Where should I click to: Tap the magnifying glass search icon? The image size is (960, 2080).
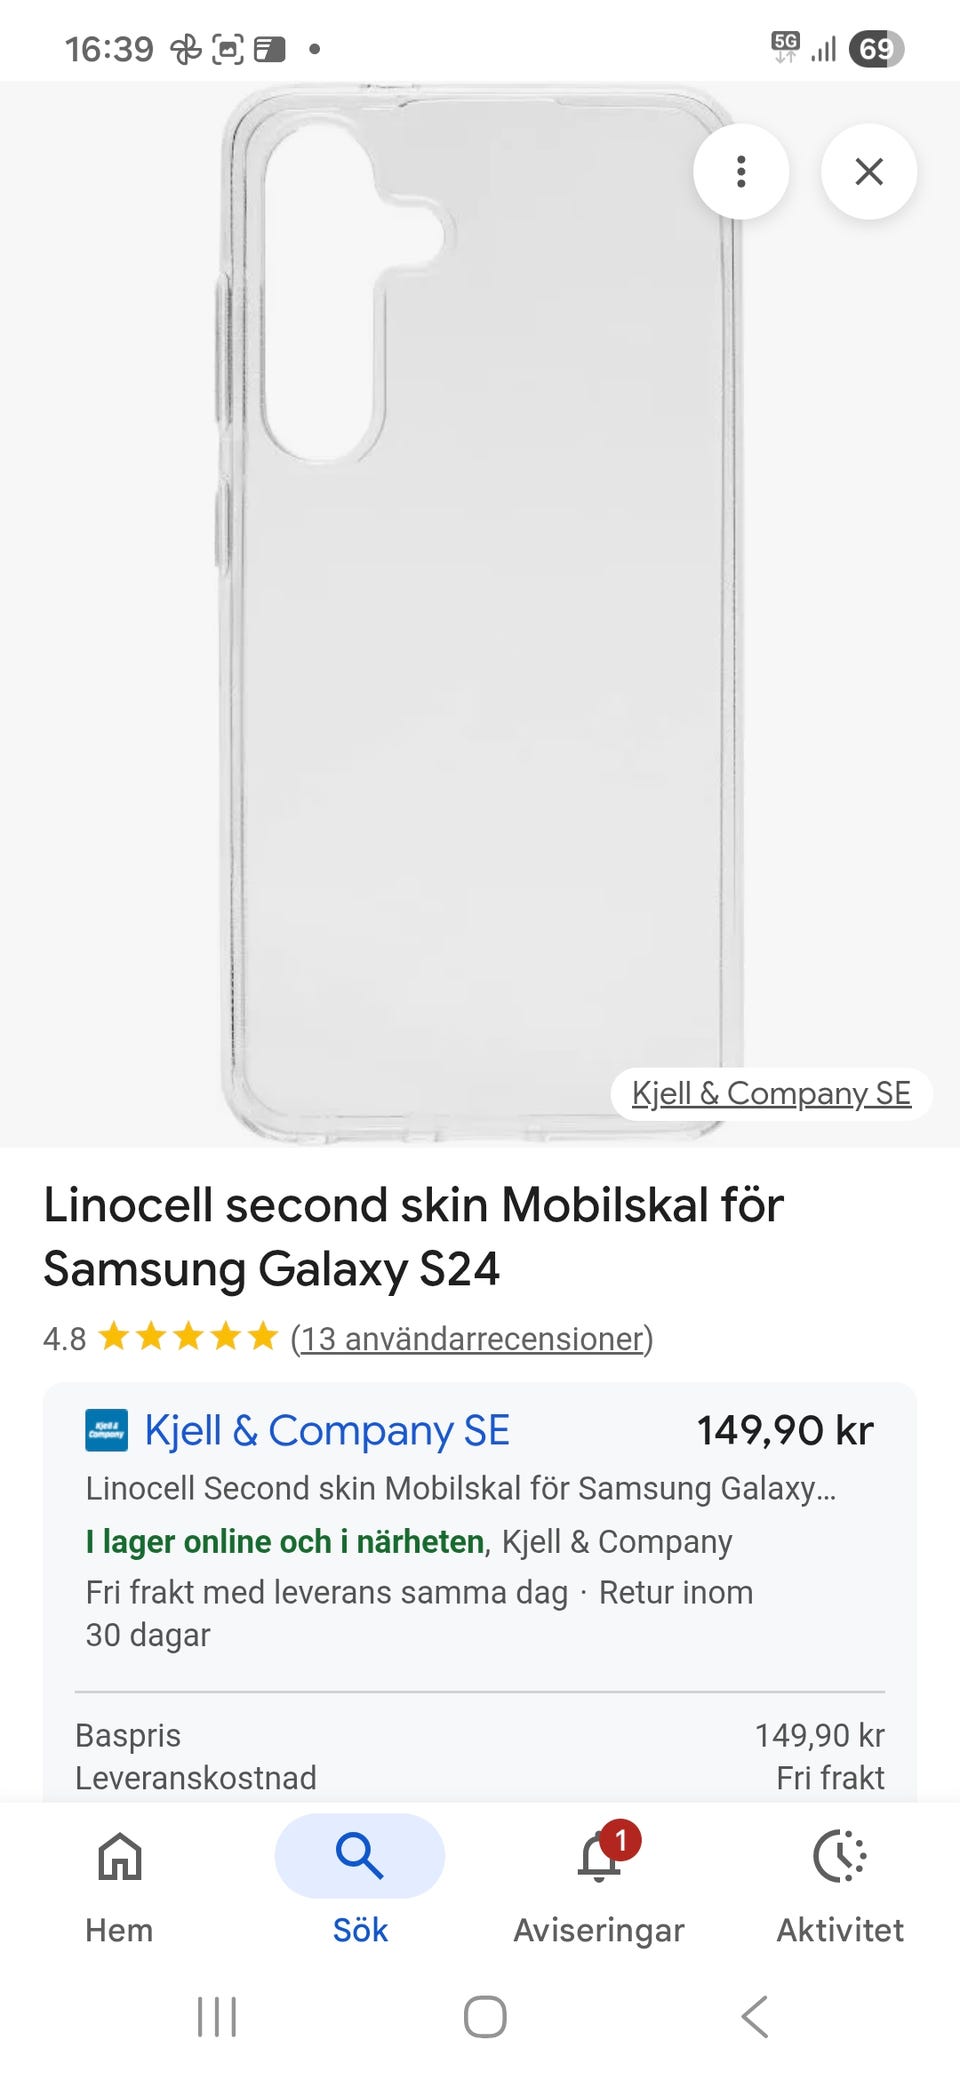point(360,1856)
